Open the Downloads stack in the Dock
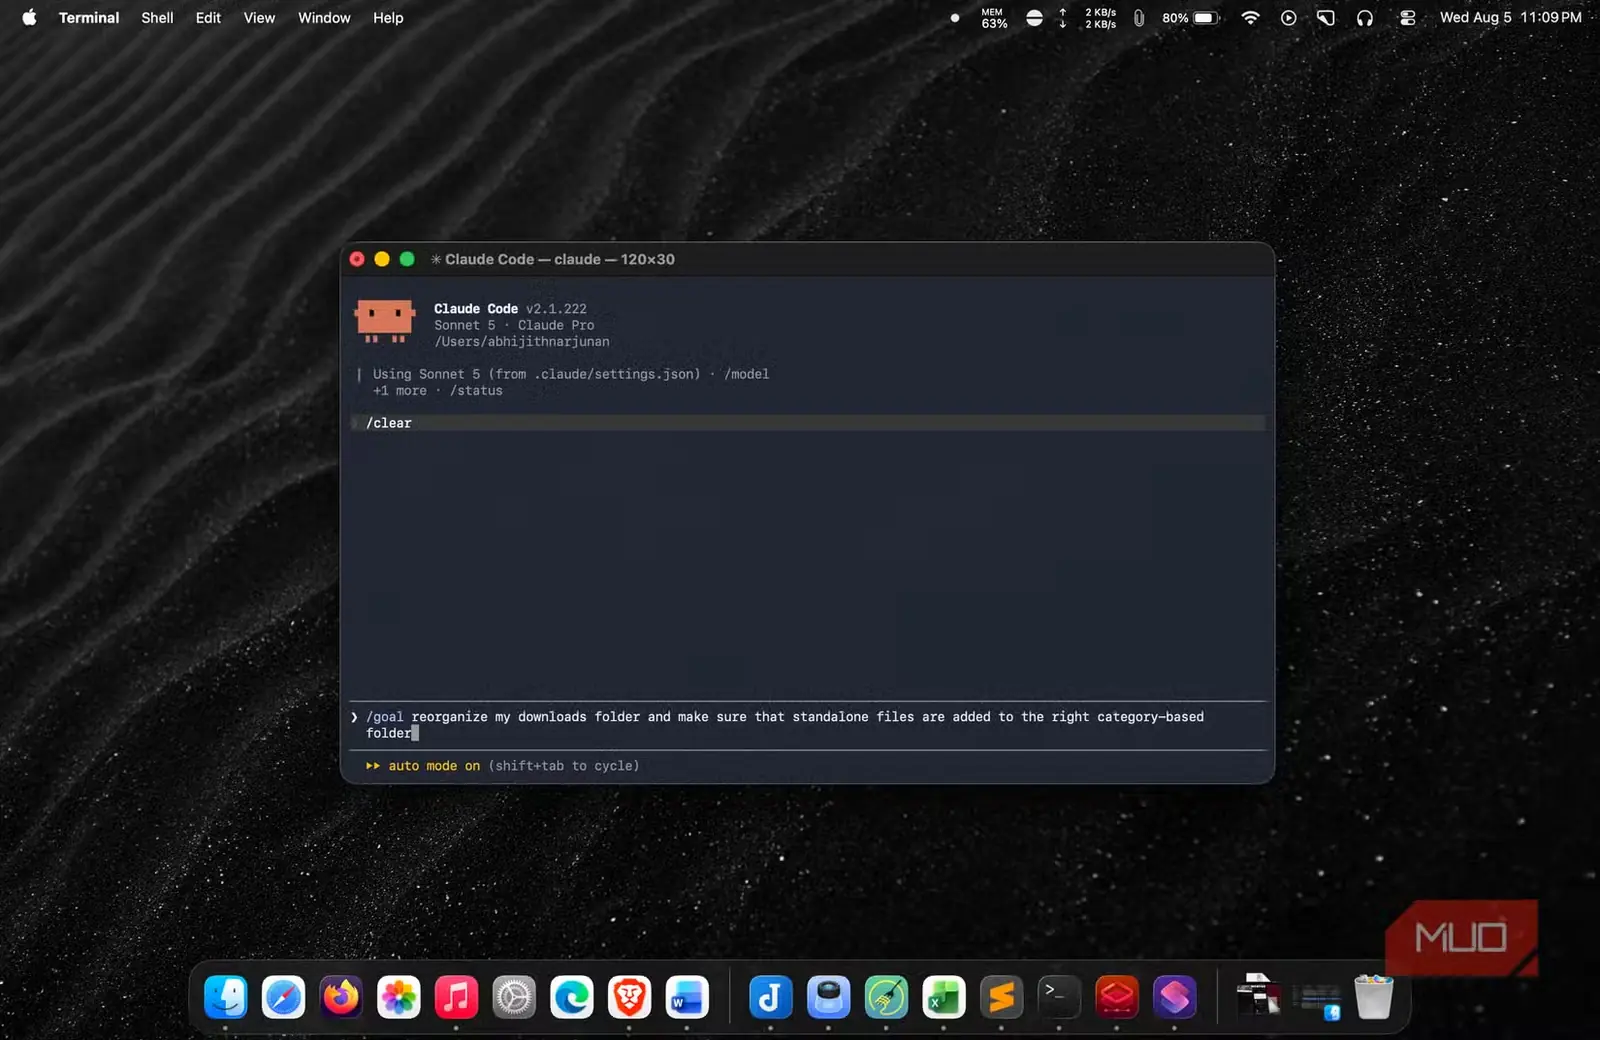The width and height of the screenshot is (1600, 1040). point(1316,997)
